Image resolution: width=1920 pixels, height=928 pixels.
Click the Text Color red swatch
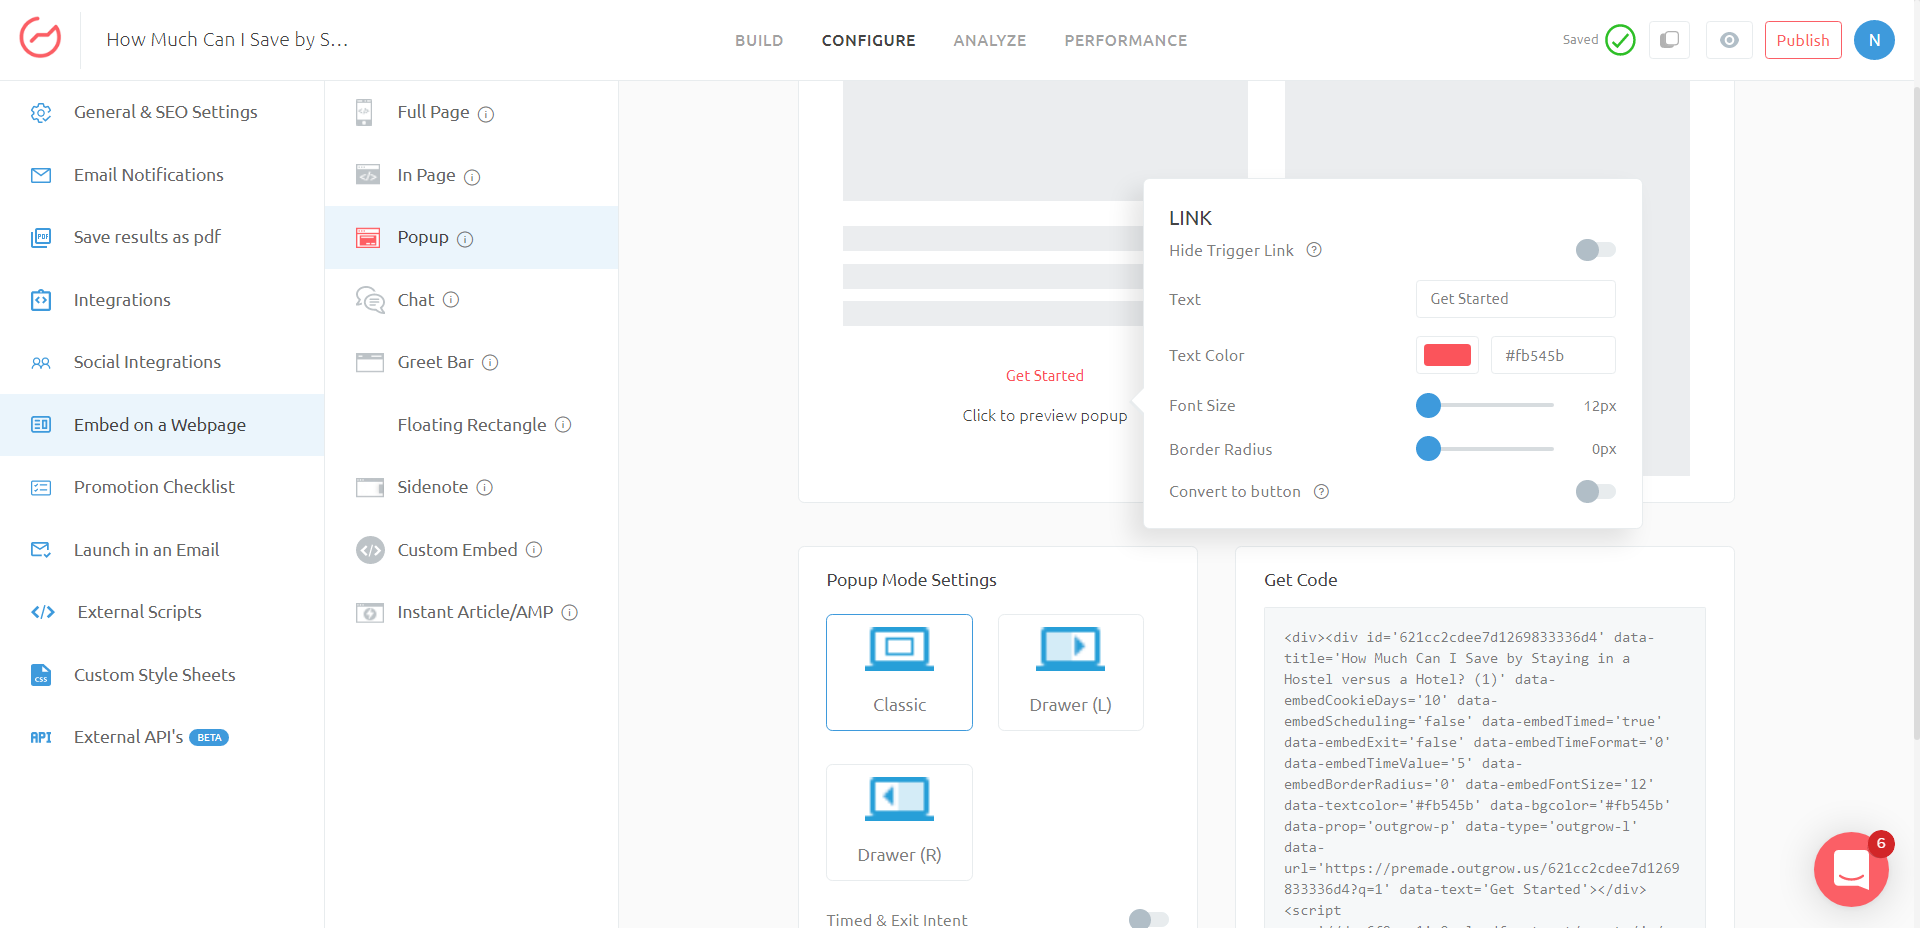1447,355
